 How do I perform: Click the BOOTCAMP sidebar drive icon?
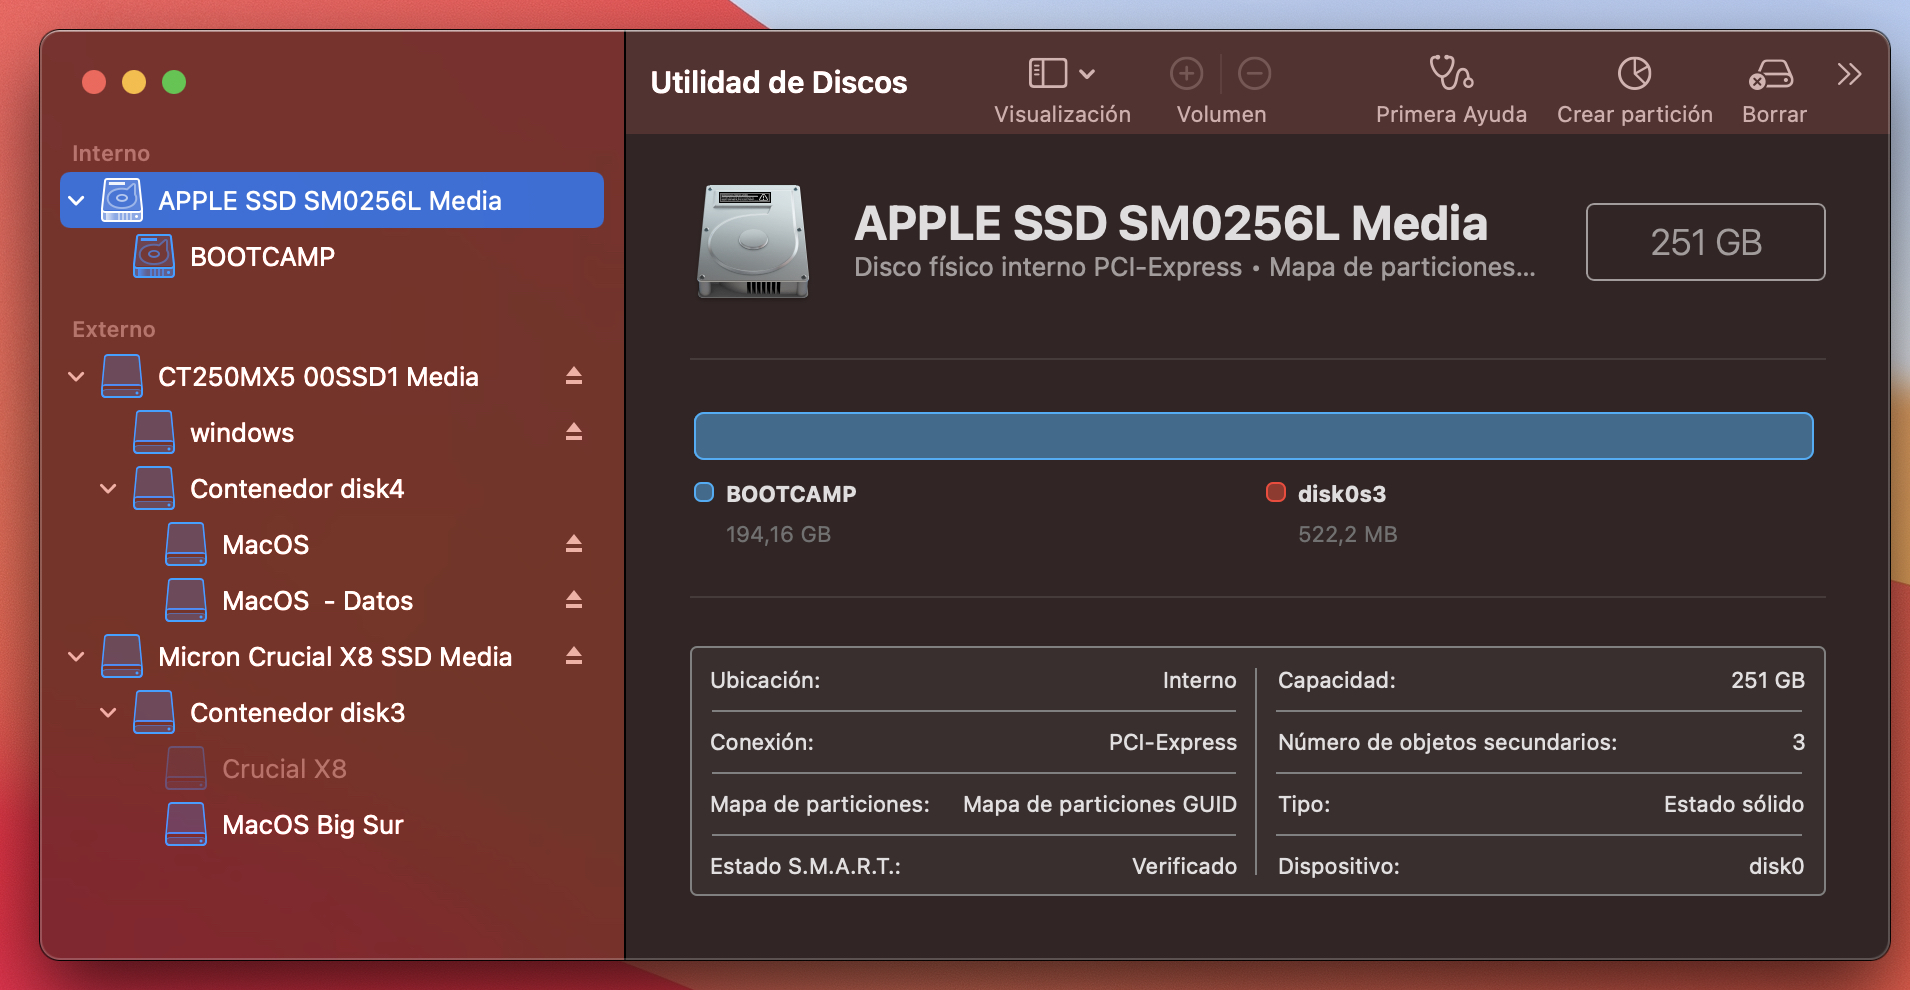(154, 256)
